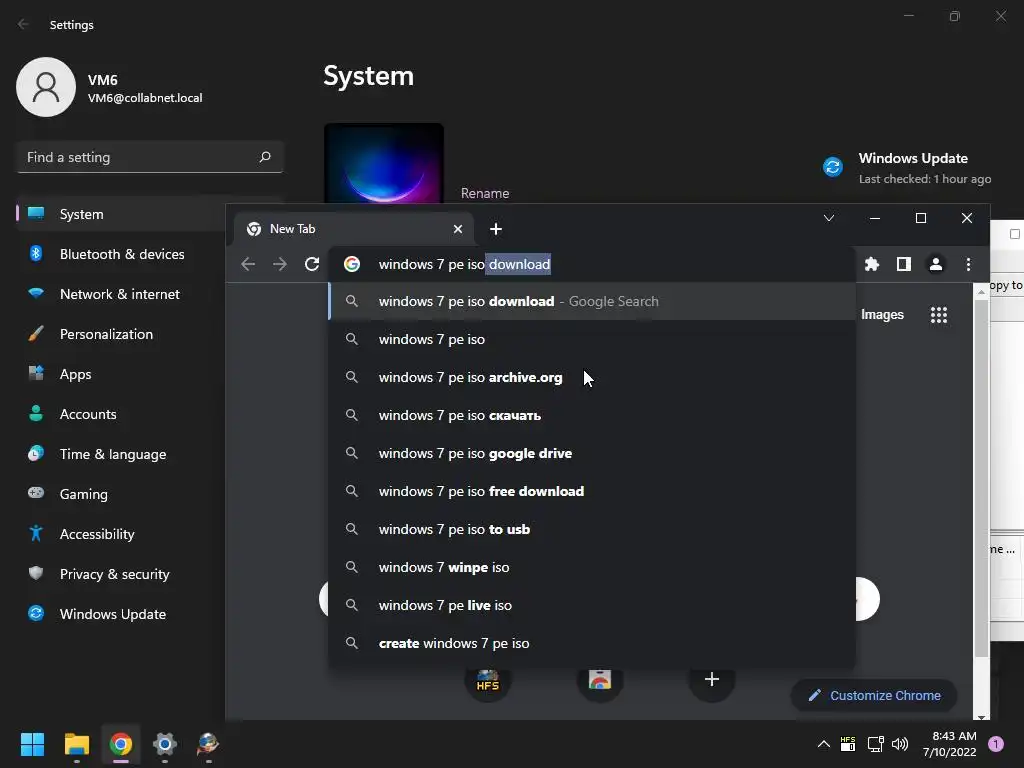Click the Rename link in Settings
This screenshot has width=1024, height=768.
pyautogui.click(x=485, y=193)
